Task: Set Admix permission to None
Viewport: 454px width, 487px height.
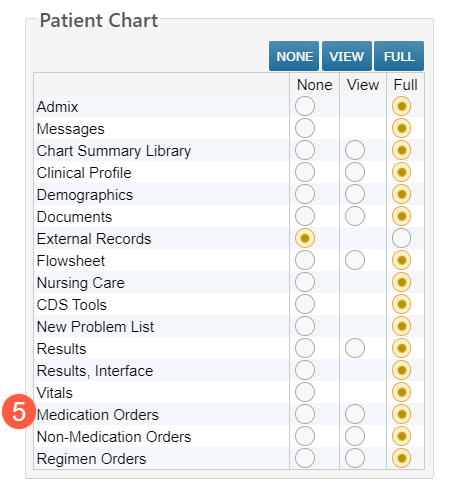Action: [x=305, y=106]
